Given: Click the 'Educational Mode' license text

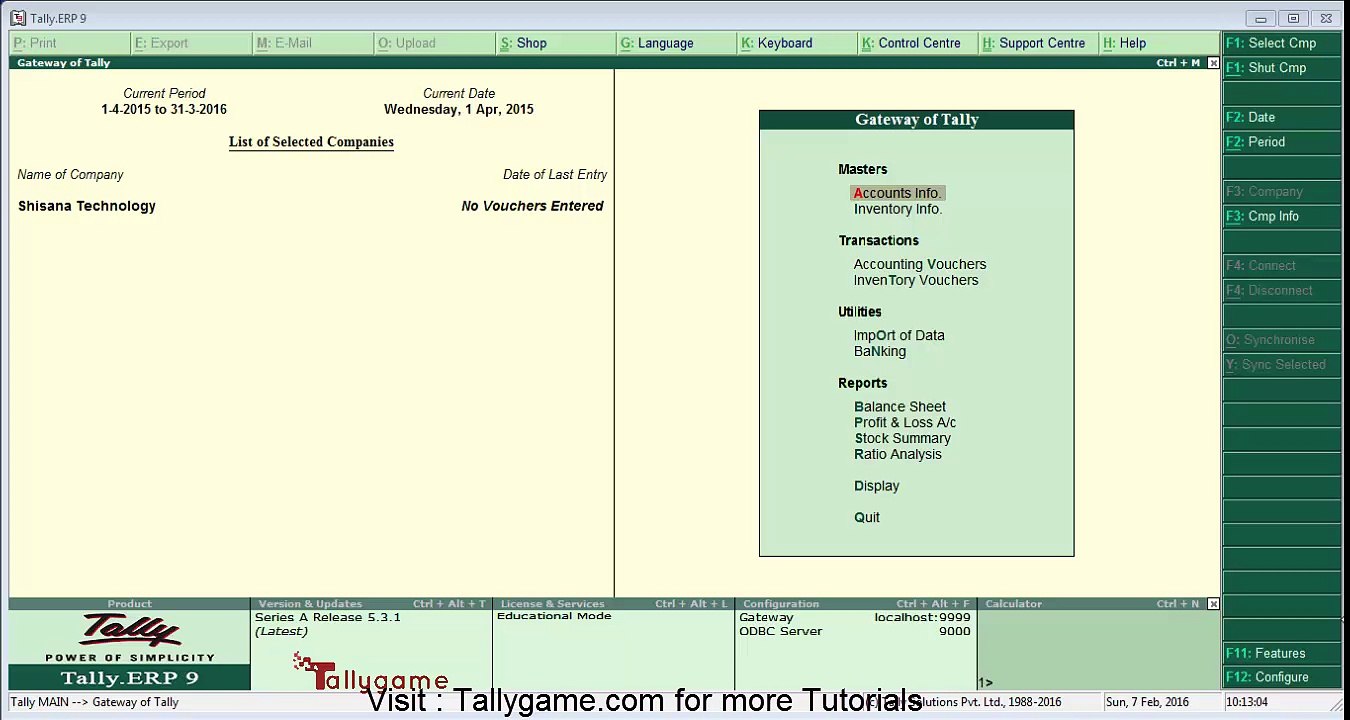Looking at the screenshot, I should [553, 616].
